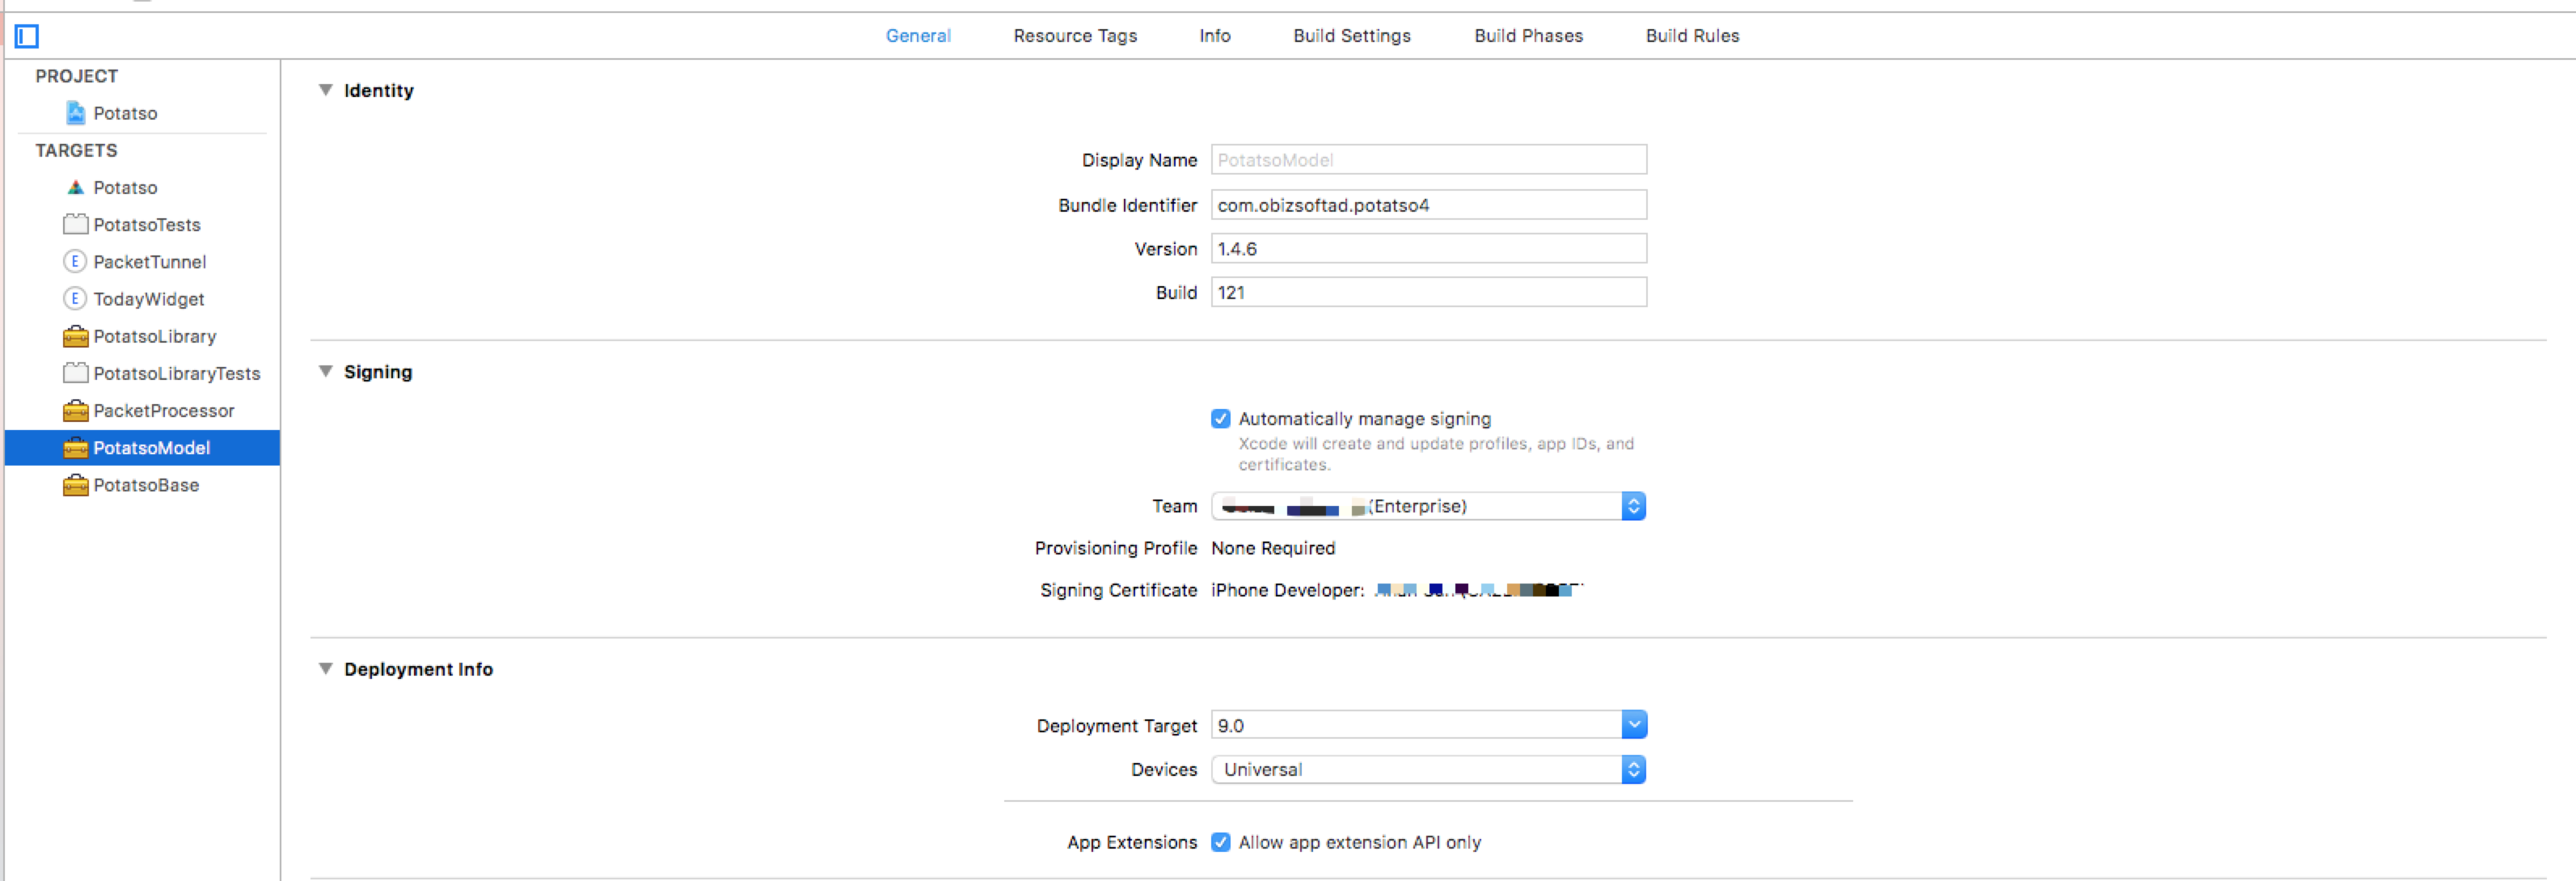
Task: Click the TodayWidget extension target icon
Action: coord(74,299)
